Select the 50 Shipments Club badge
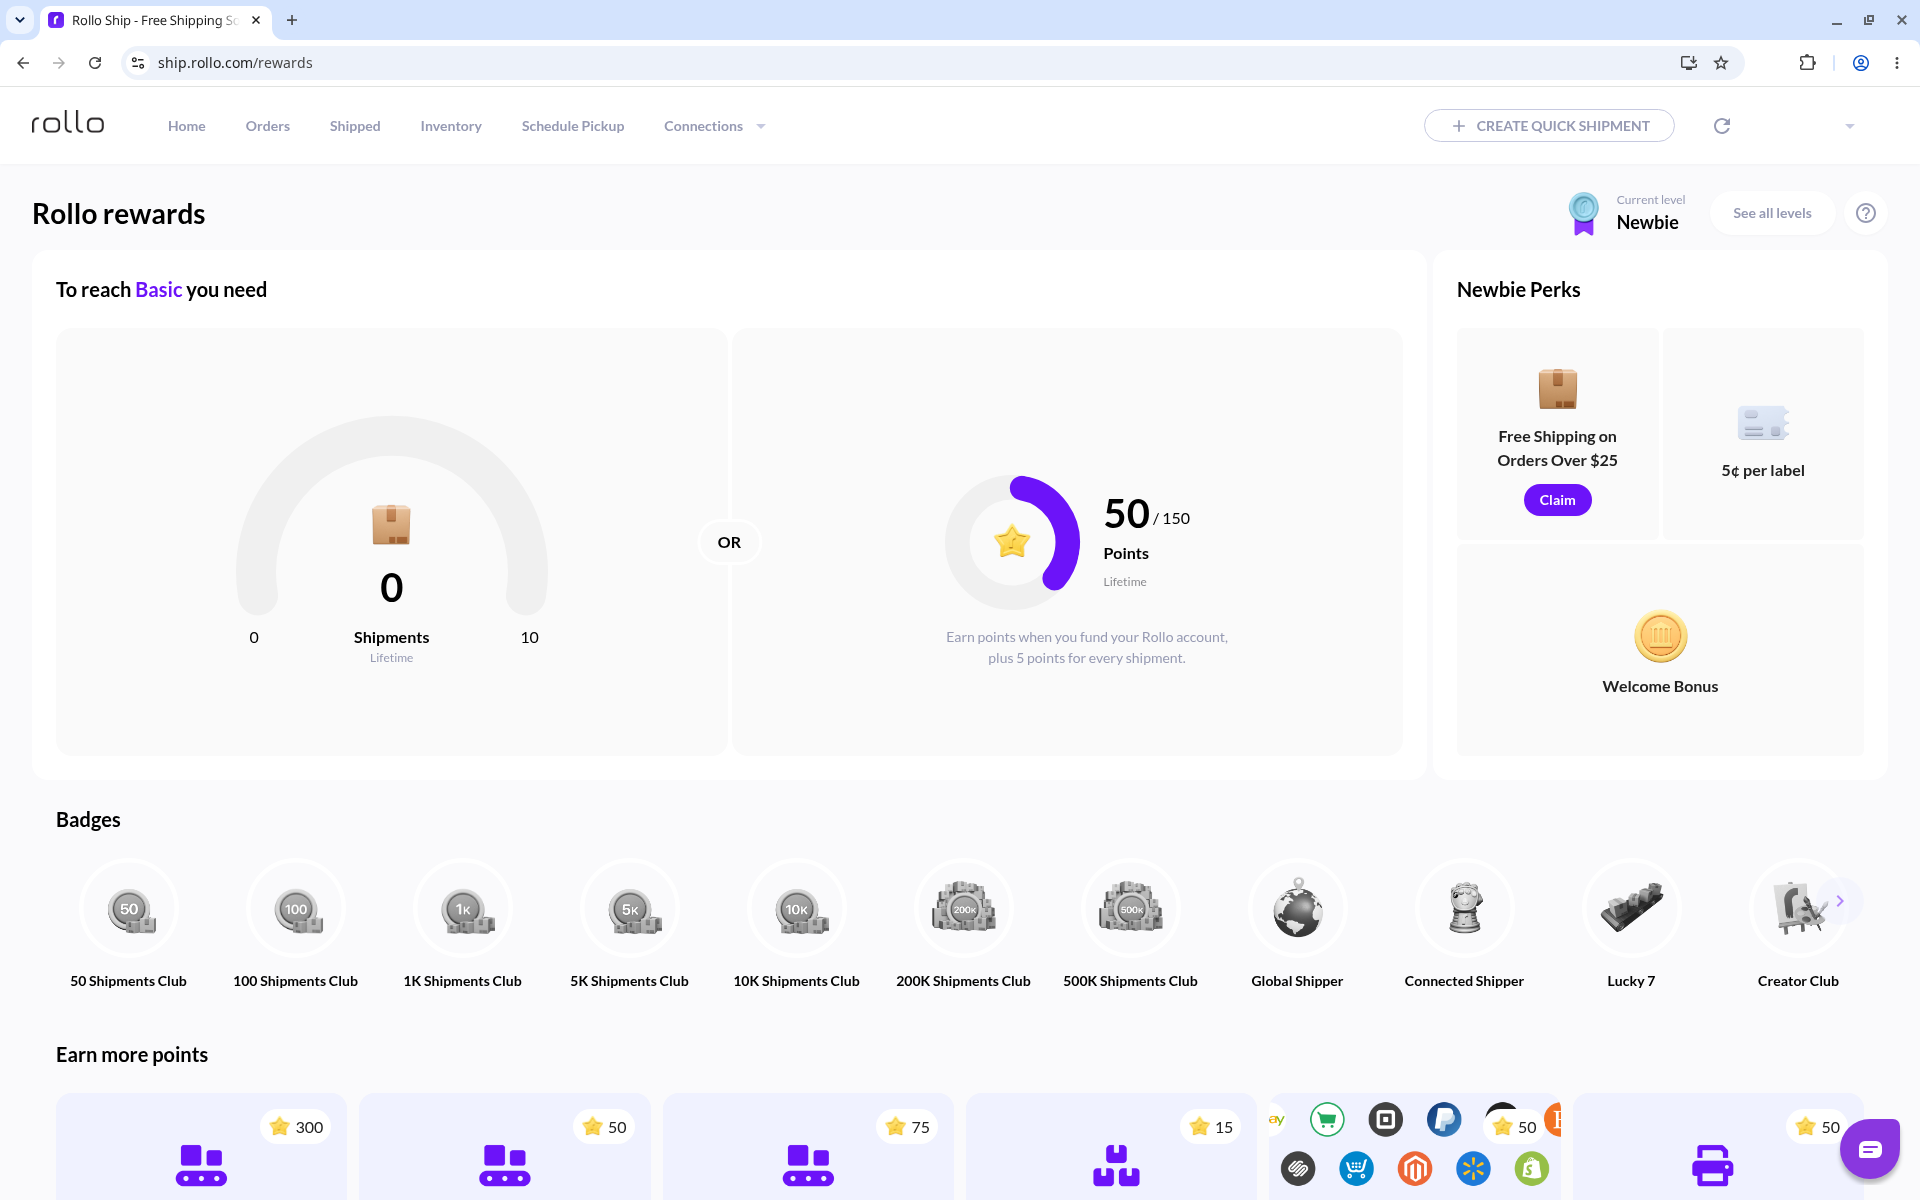1920x1200 pixels. click(129, 909)
